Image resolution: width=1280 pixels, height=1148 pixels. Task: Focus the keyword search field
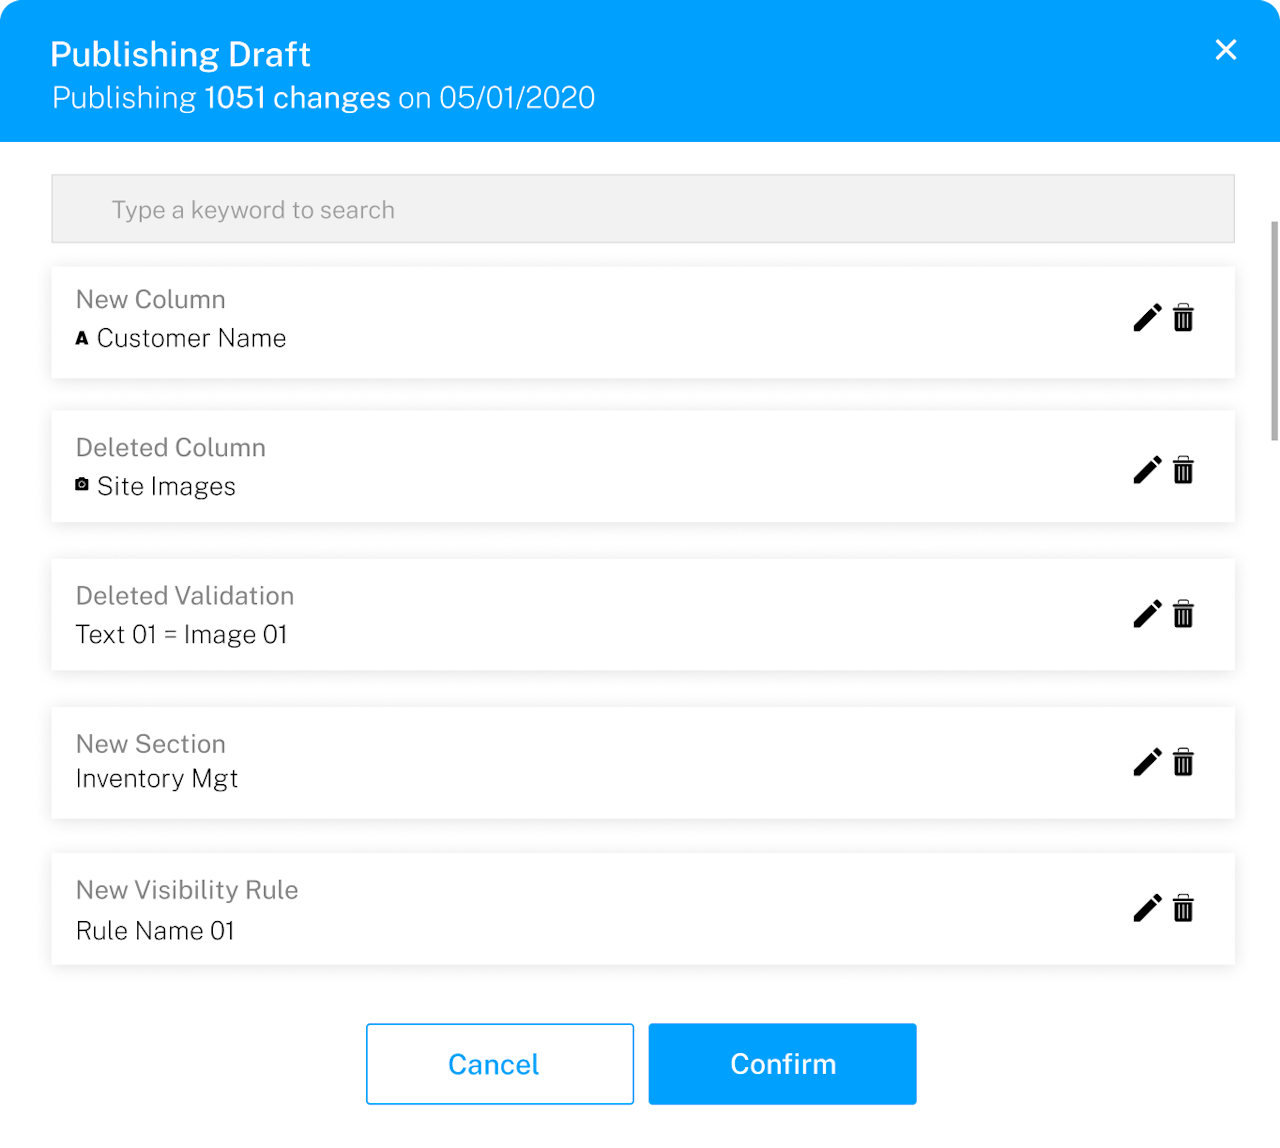click(x=642, y=209)
